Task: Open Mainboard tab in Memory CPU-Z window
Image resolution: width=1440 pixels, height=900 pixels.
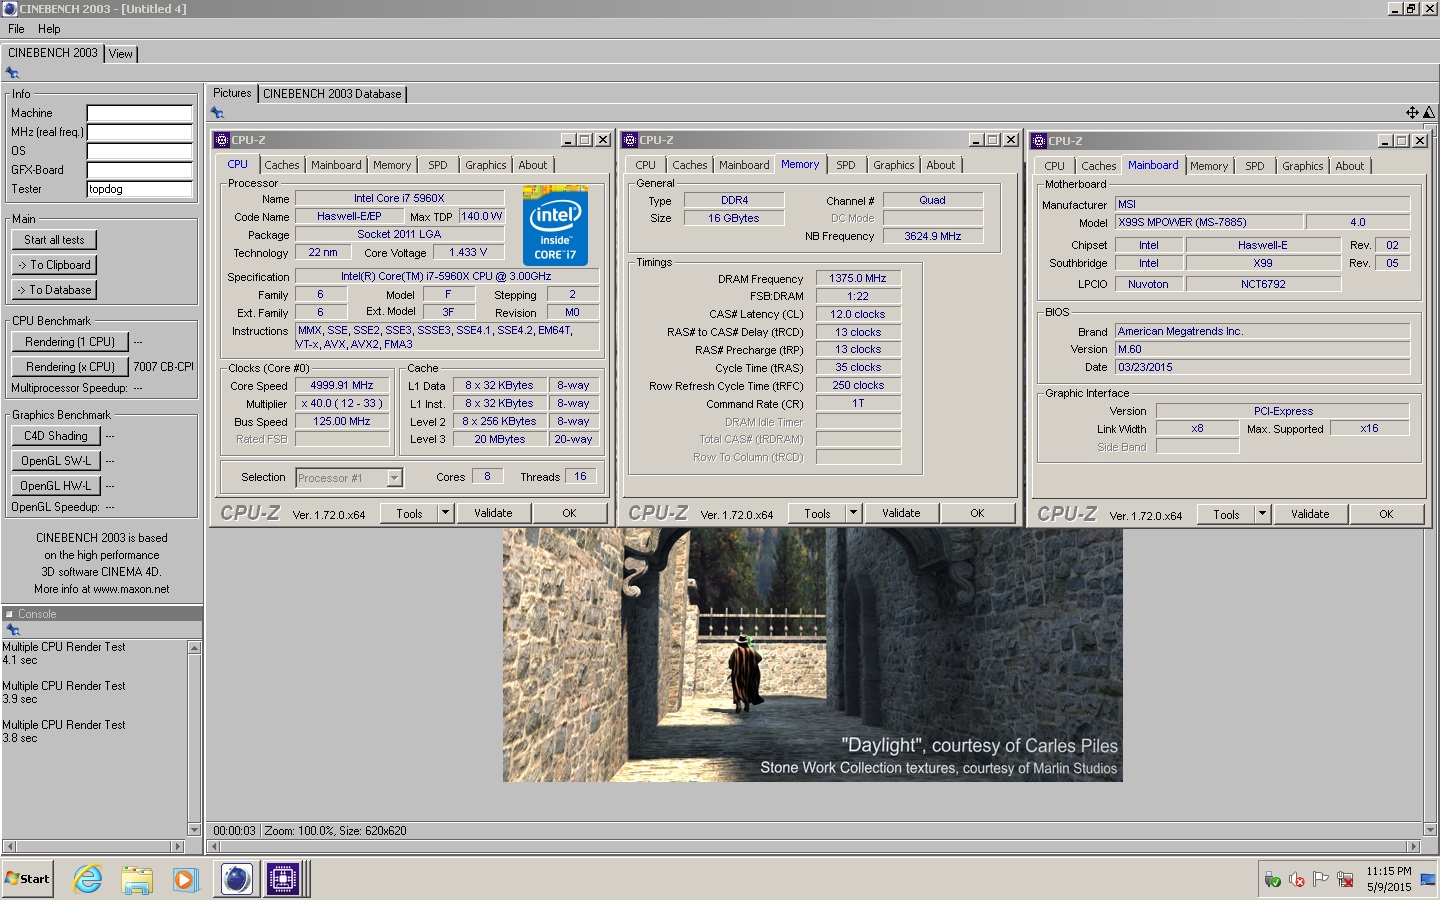Action: pos(744,165)
